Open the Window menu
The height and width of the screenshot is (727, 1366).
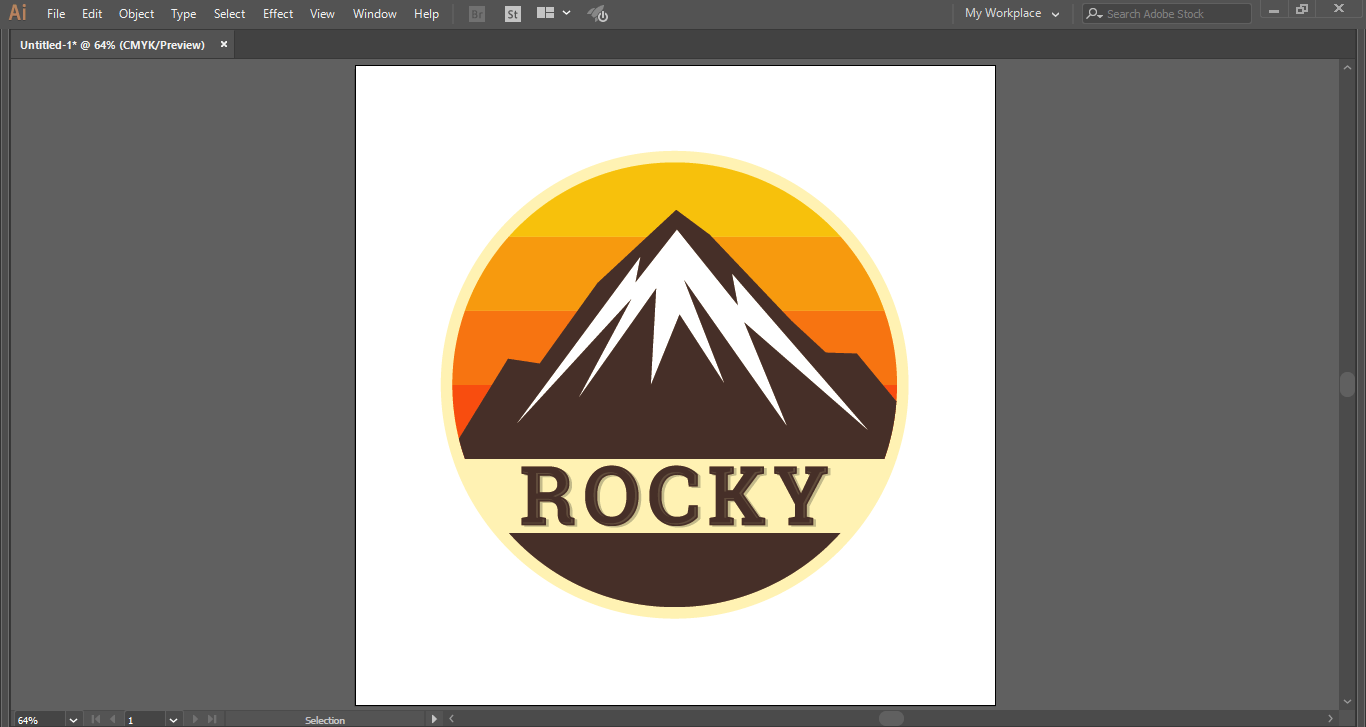click(x=375, y=14)
